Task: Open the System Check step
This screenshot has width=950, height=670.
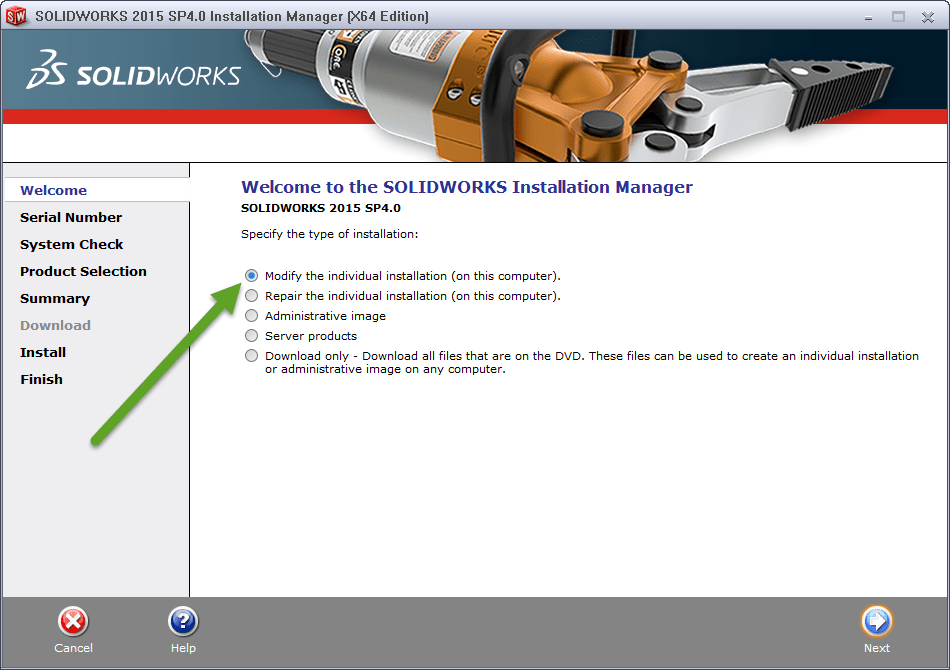Action: point(71,245)
